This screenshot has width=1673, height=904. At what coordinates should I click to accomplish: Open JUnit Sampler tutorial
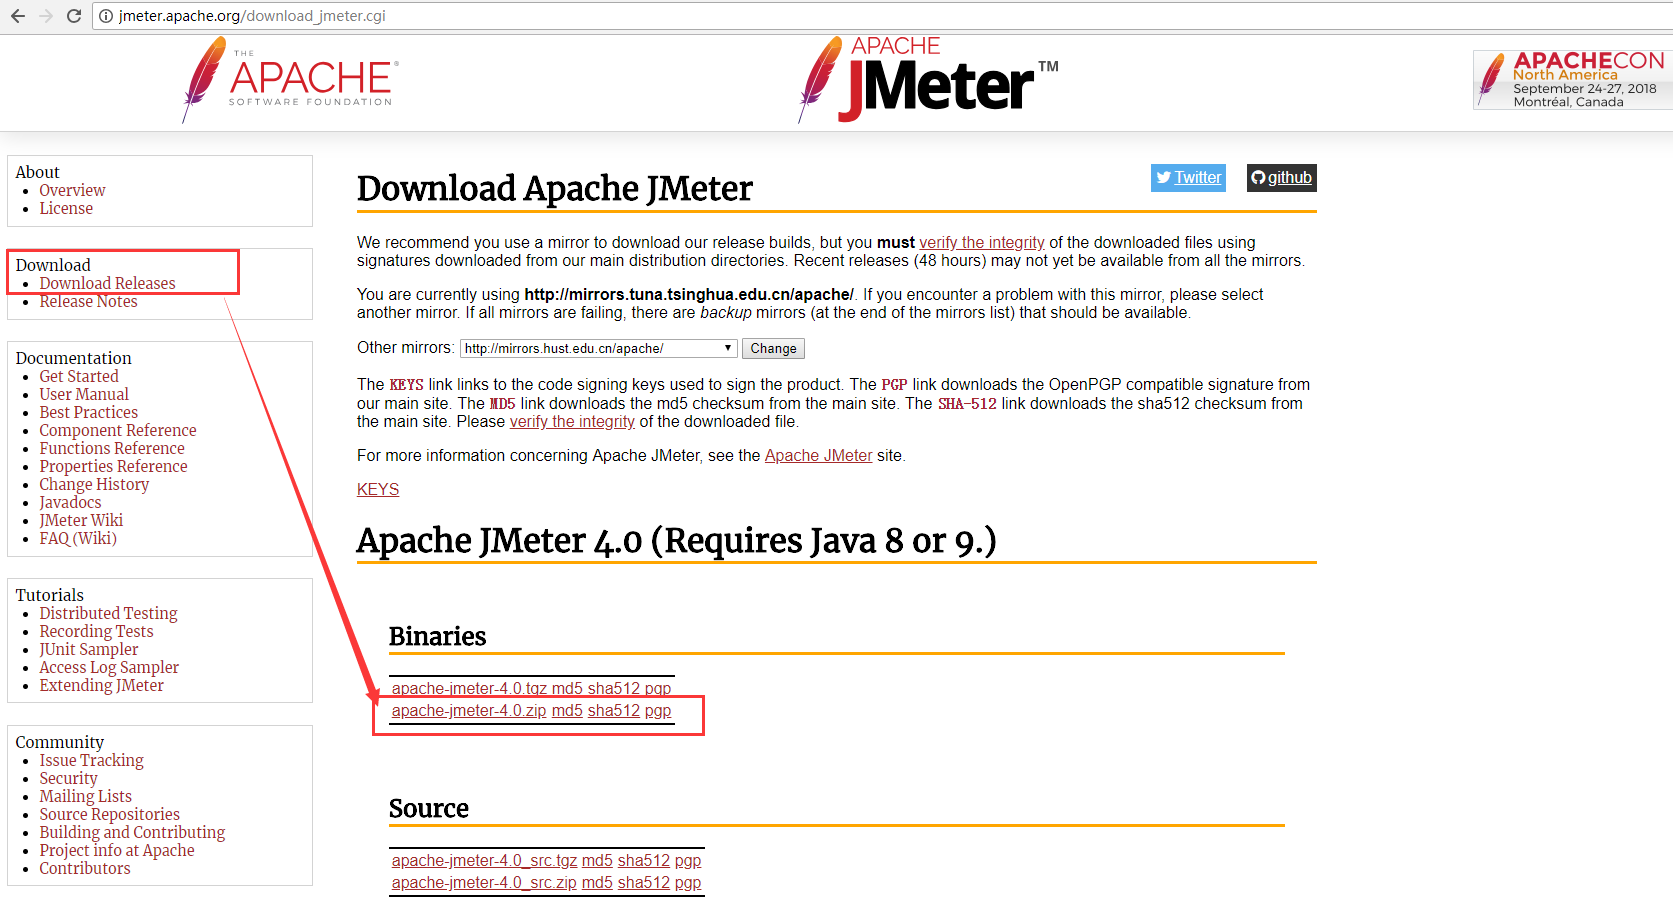pos(89,649)
